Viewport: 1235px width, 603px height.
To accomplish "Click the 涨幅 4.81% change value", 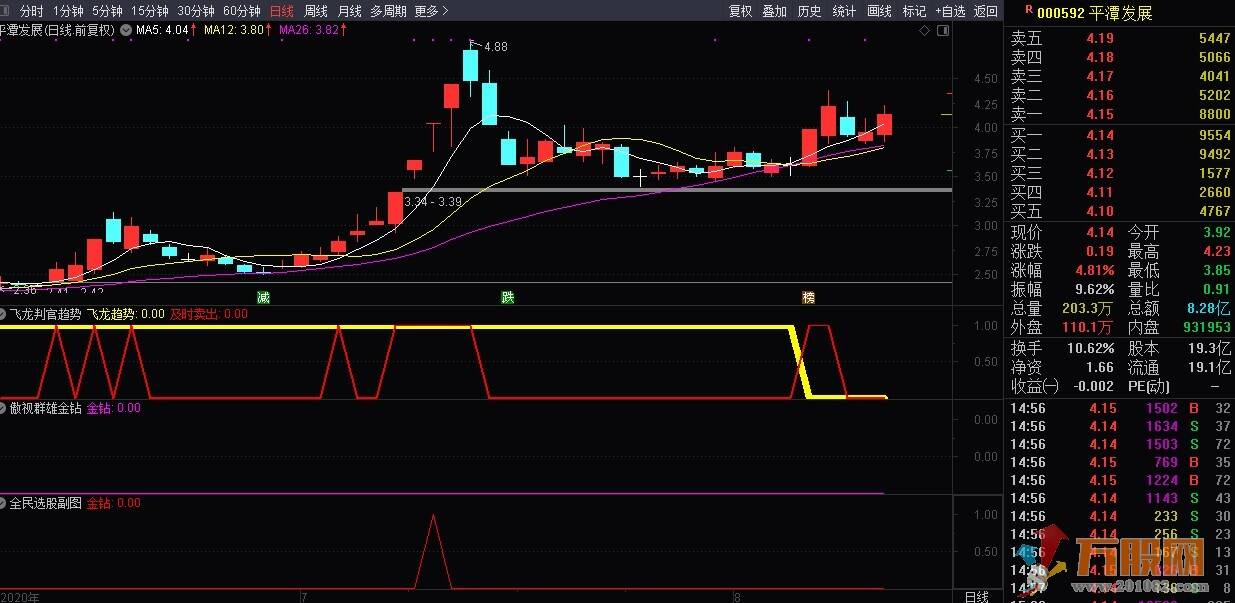I will [x=1094, y=270].
